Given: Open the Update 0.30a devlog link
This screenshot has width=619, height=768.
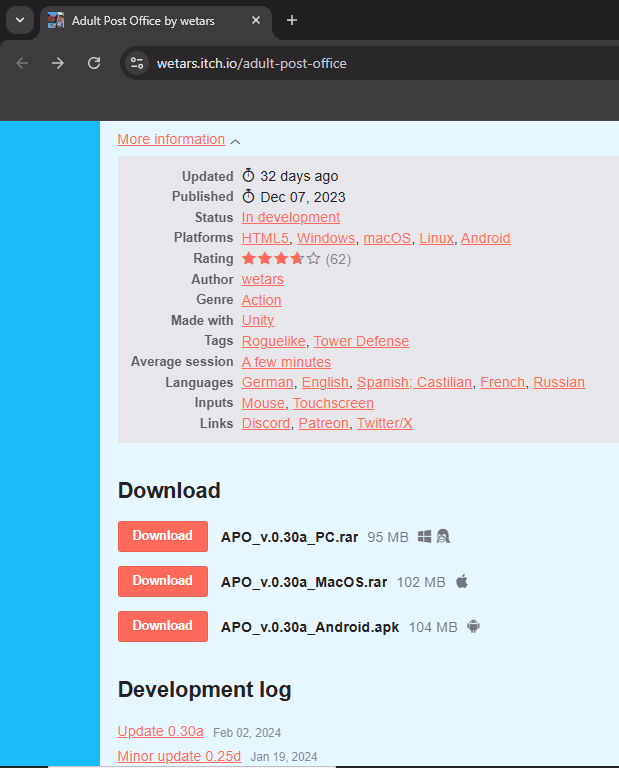Looking at the screenshot, I should [x=160, y=731].
